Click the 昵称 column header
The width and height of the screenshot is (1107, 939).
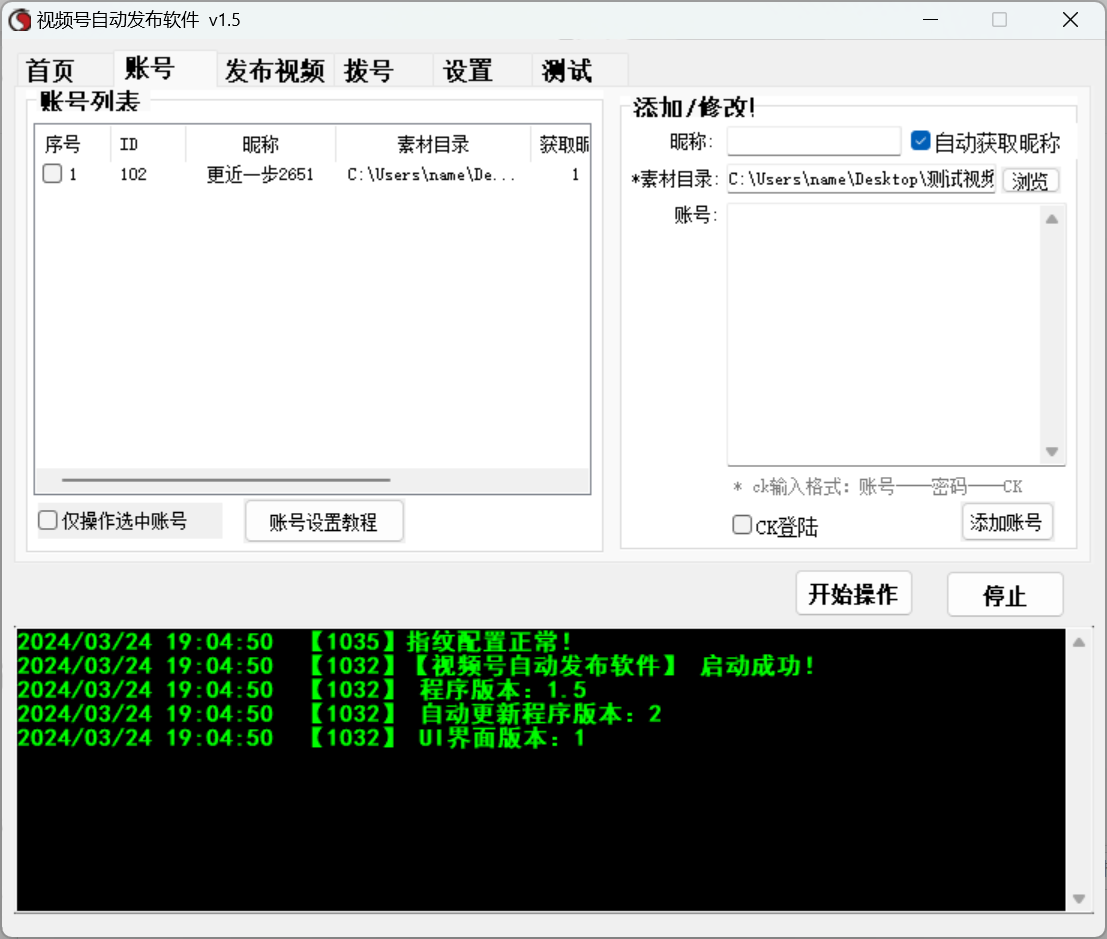(260, 145)
